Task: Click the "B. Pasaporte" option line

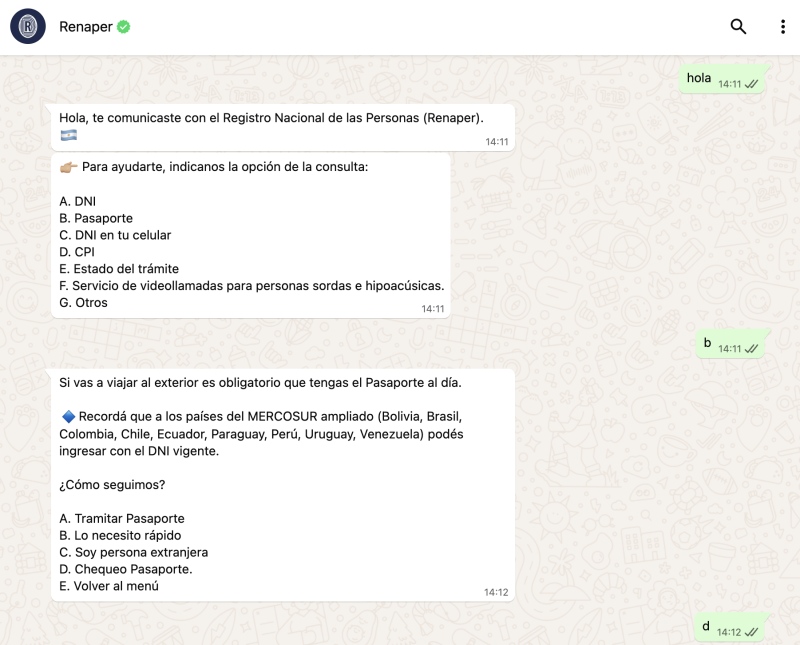Action: (96, 218)
